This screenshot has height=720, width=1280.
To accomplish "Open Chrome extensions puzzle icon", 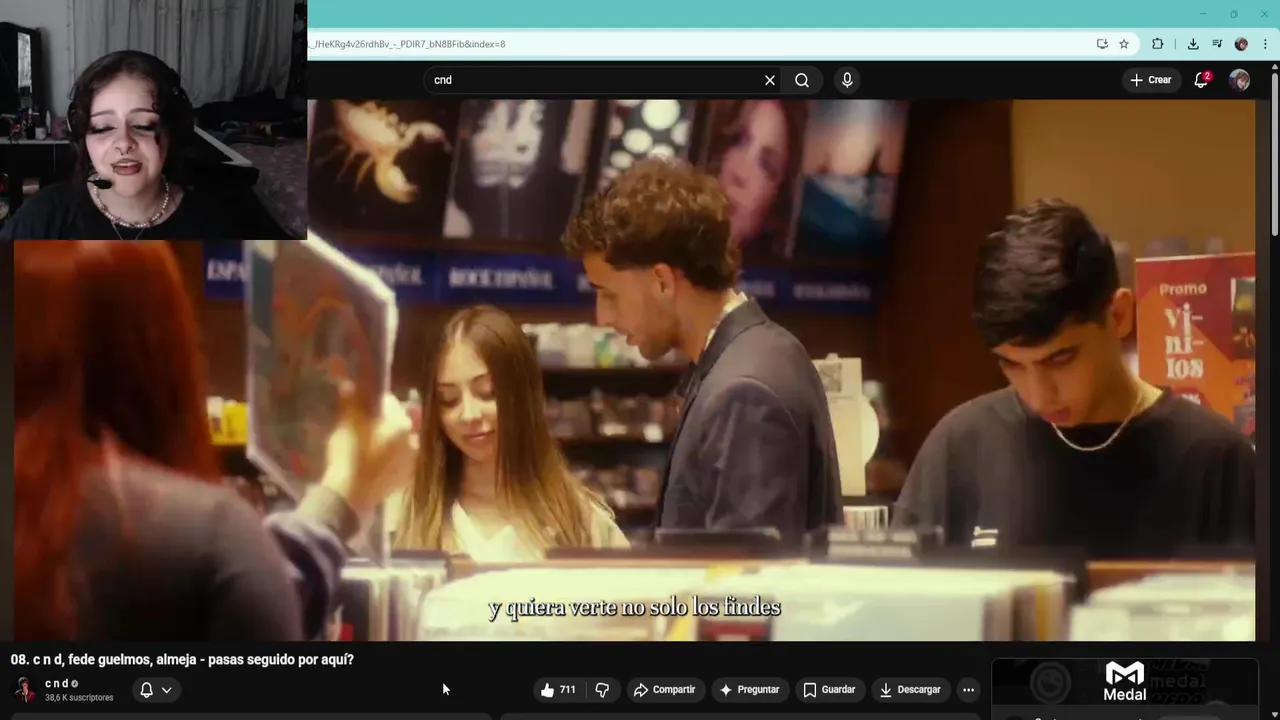I will pyautogui.click(x=1158, y=44).
